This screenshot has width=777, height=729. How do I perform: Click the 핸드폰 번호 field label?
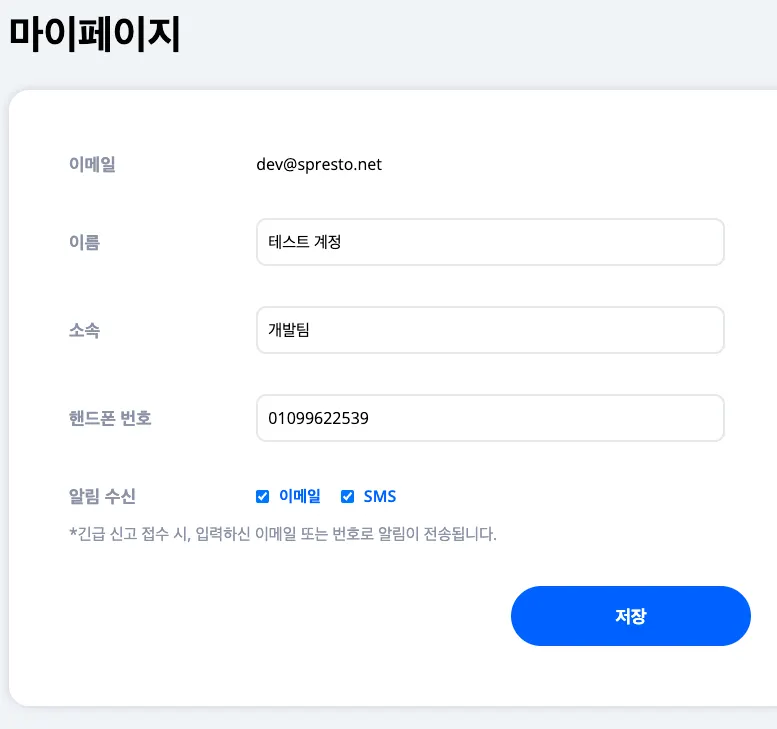point(110,418)
